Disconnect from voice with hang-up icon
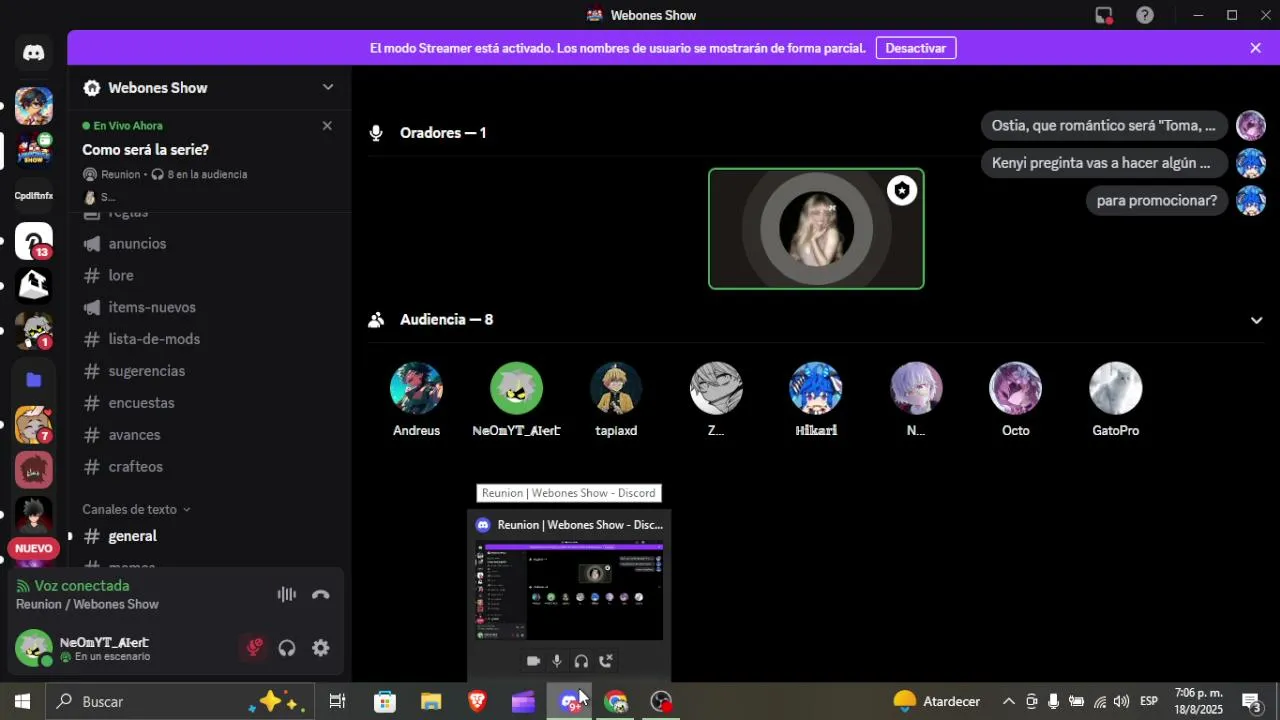Viewport: 1280px width, 720px height. coord(321,594)
